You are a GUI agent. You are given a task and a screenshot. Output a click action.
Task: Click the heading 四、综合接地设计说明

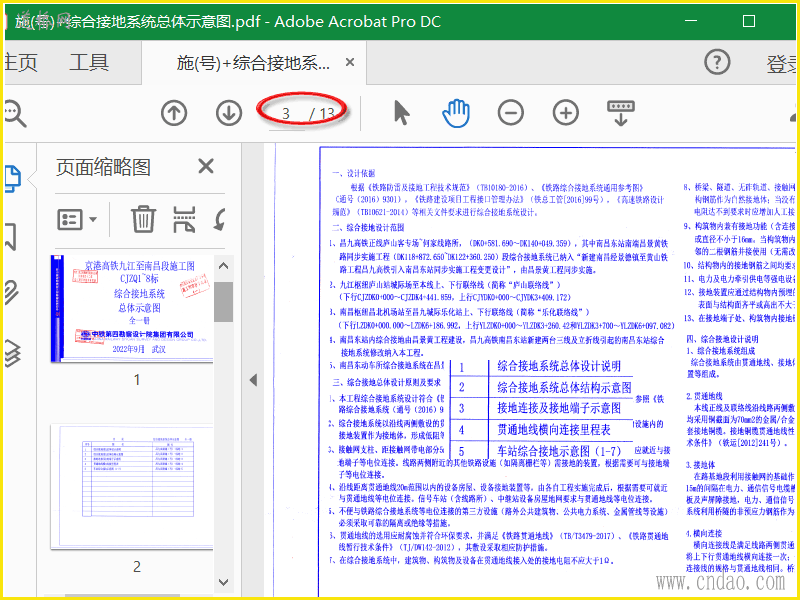pyautogui.click(x=722, y=339)
